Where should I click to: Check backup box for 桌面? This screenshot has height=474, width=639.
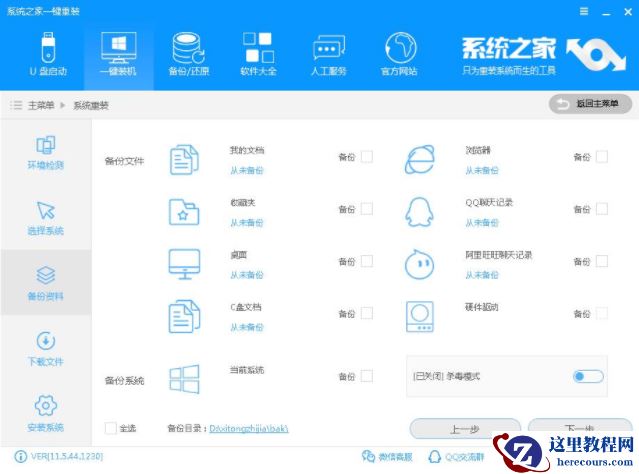click(367, 261)
